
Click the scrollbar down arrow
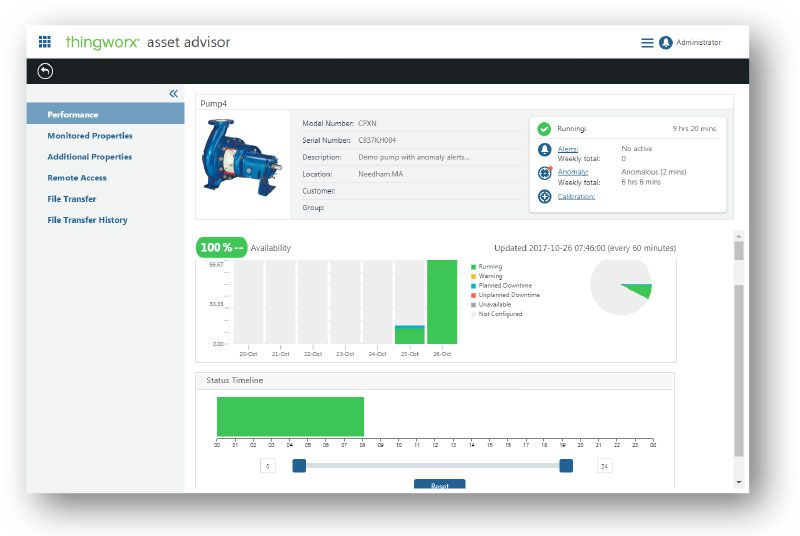[x=739, y=482]
